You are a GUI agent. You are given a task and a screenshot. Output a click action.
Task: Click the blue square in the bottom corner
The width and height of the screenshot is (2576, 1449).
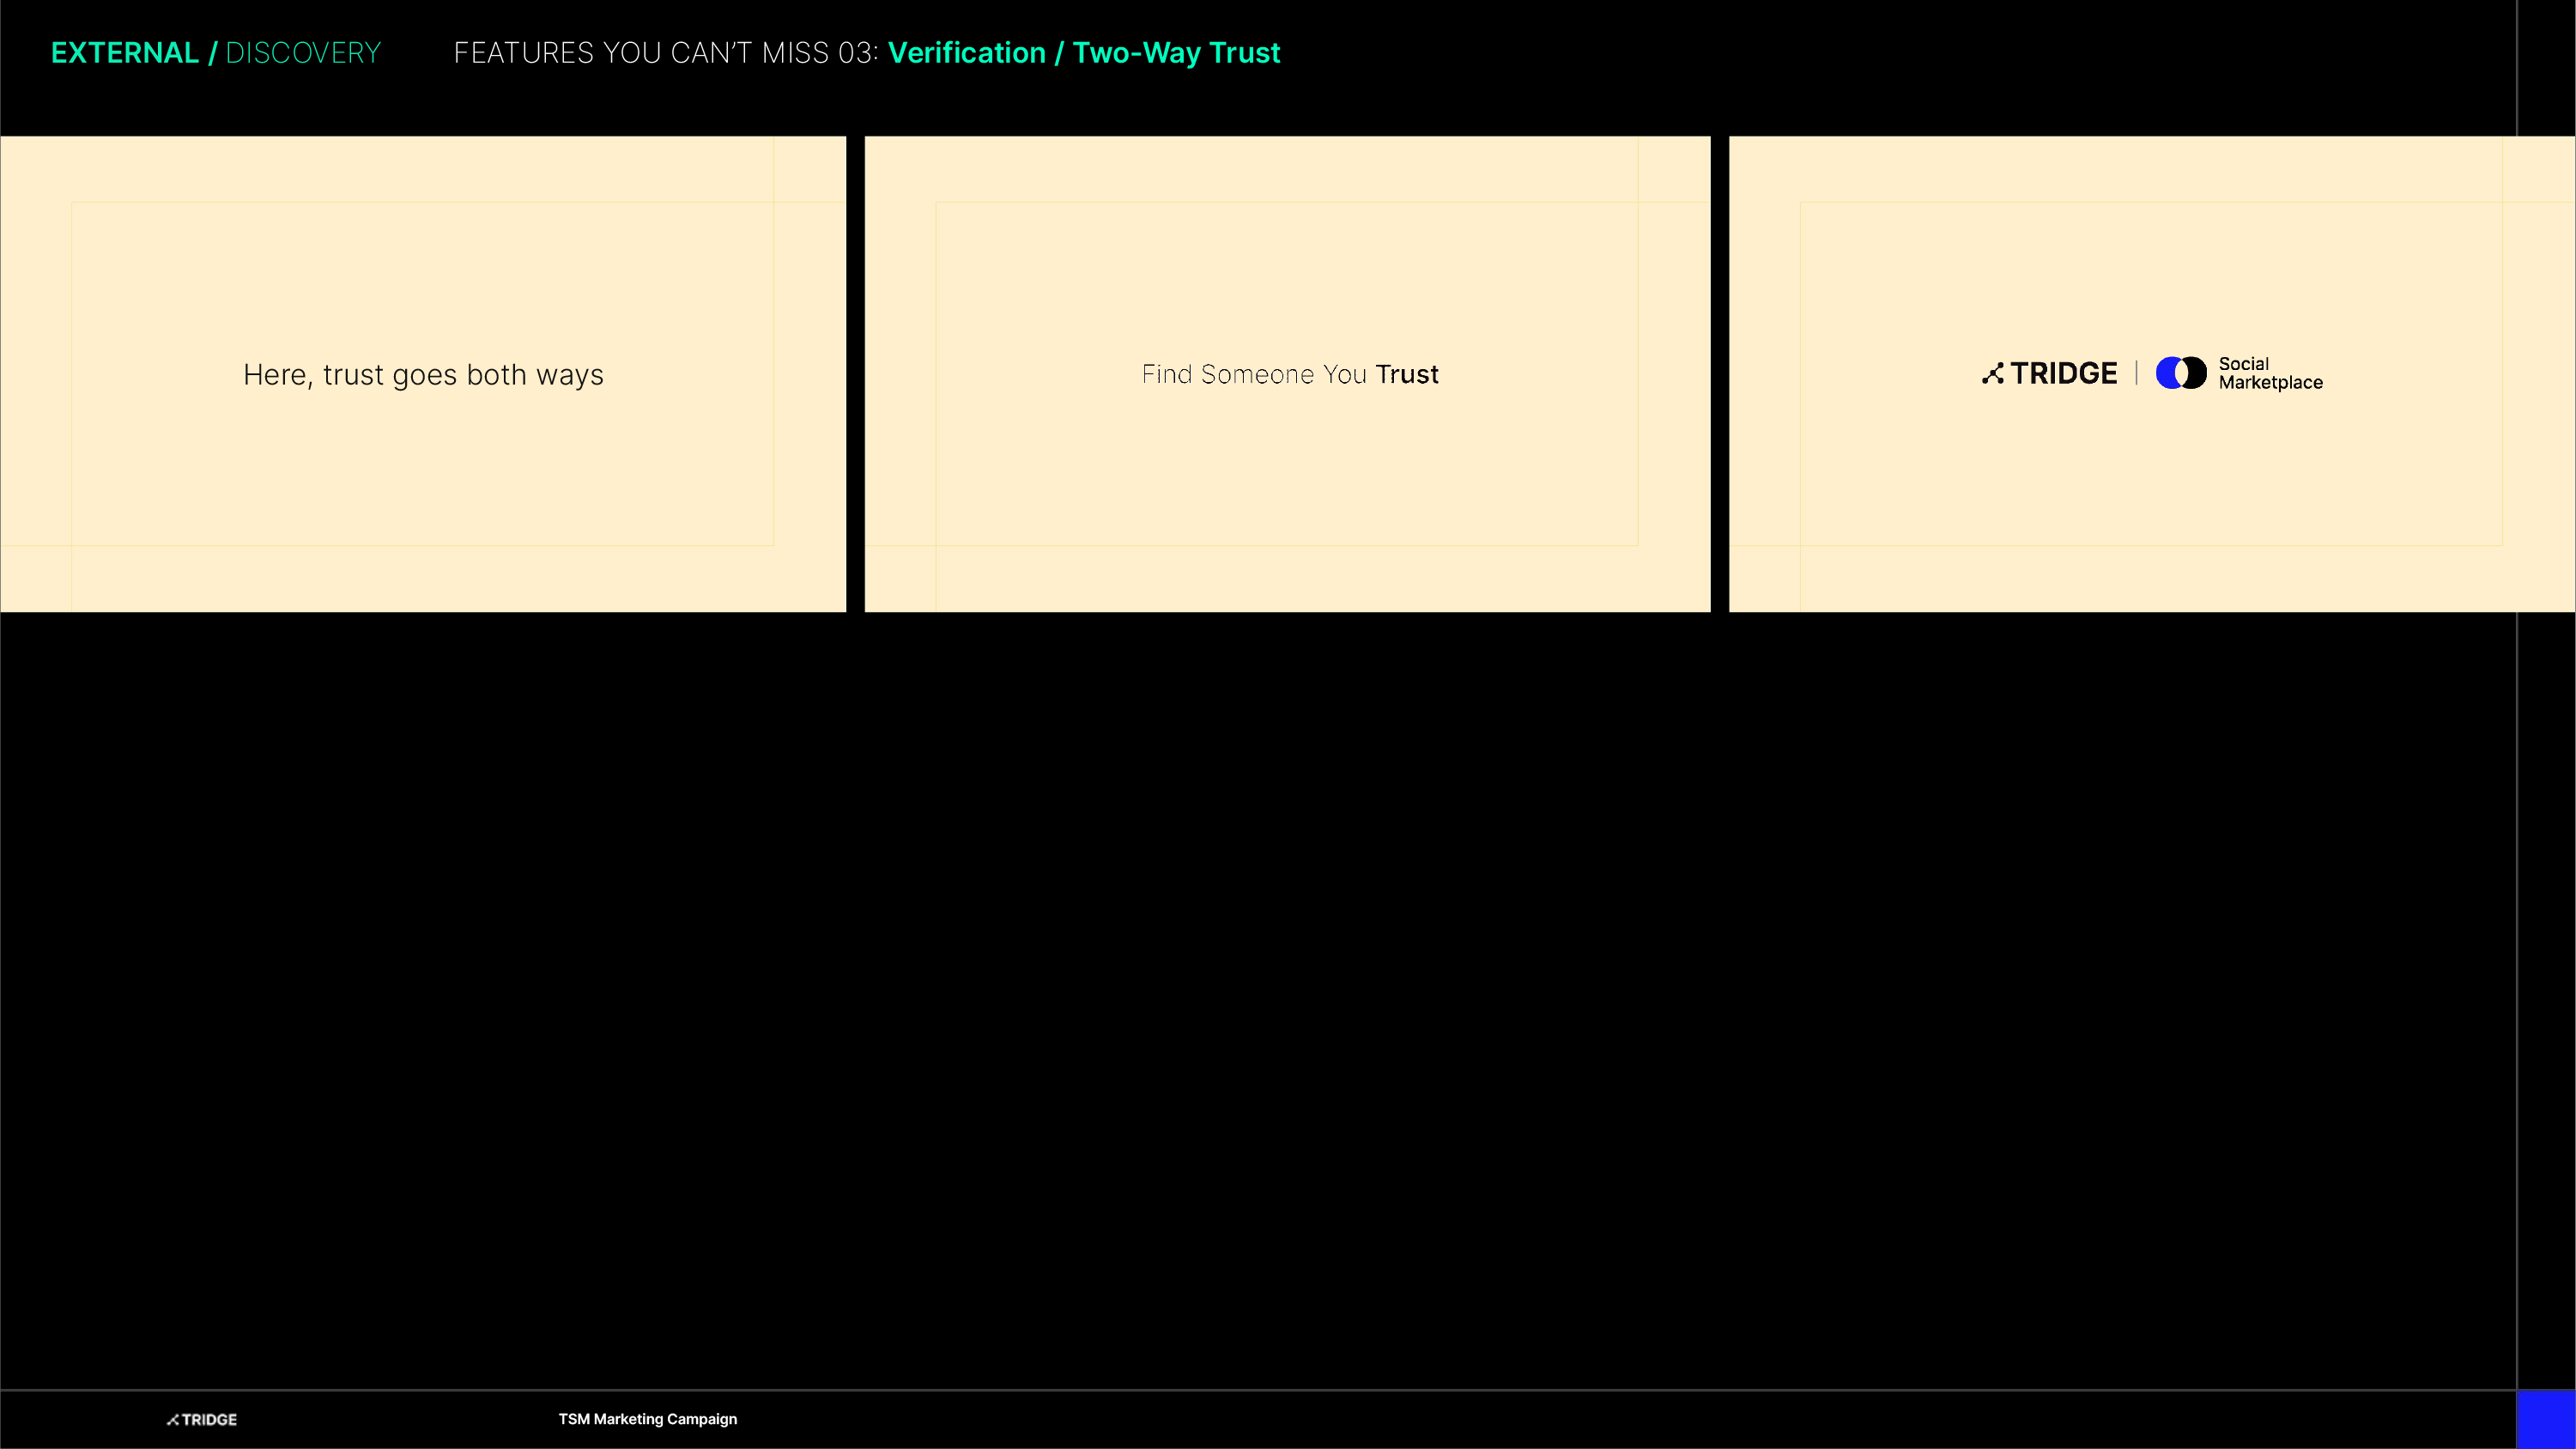click(x=2546, y=1419)
